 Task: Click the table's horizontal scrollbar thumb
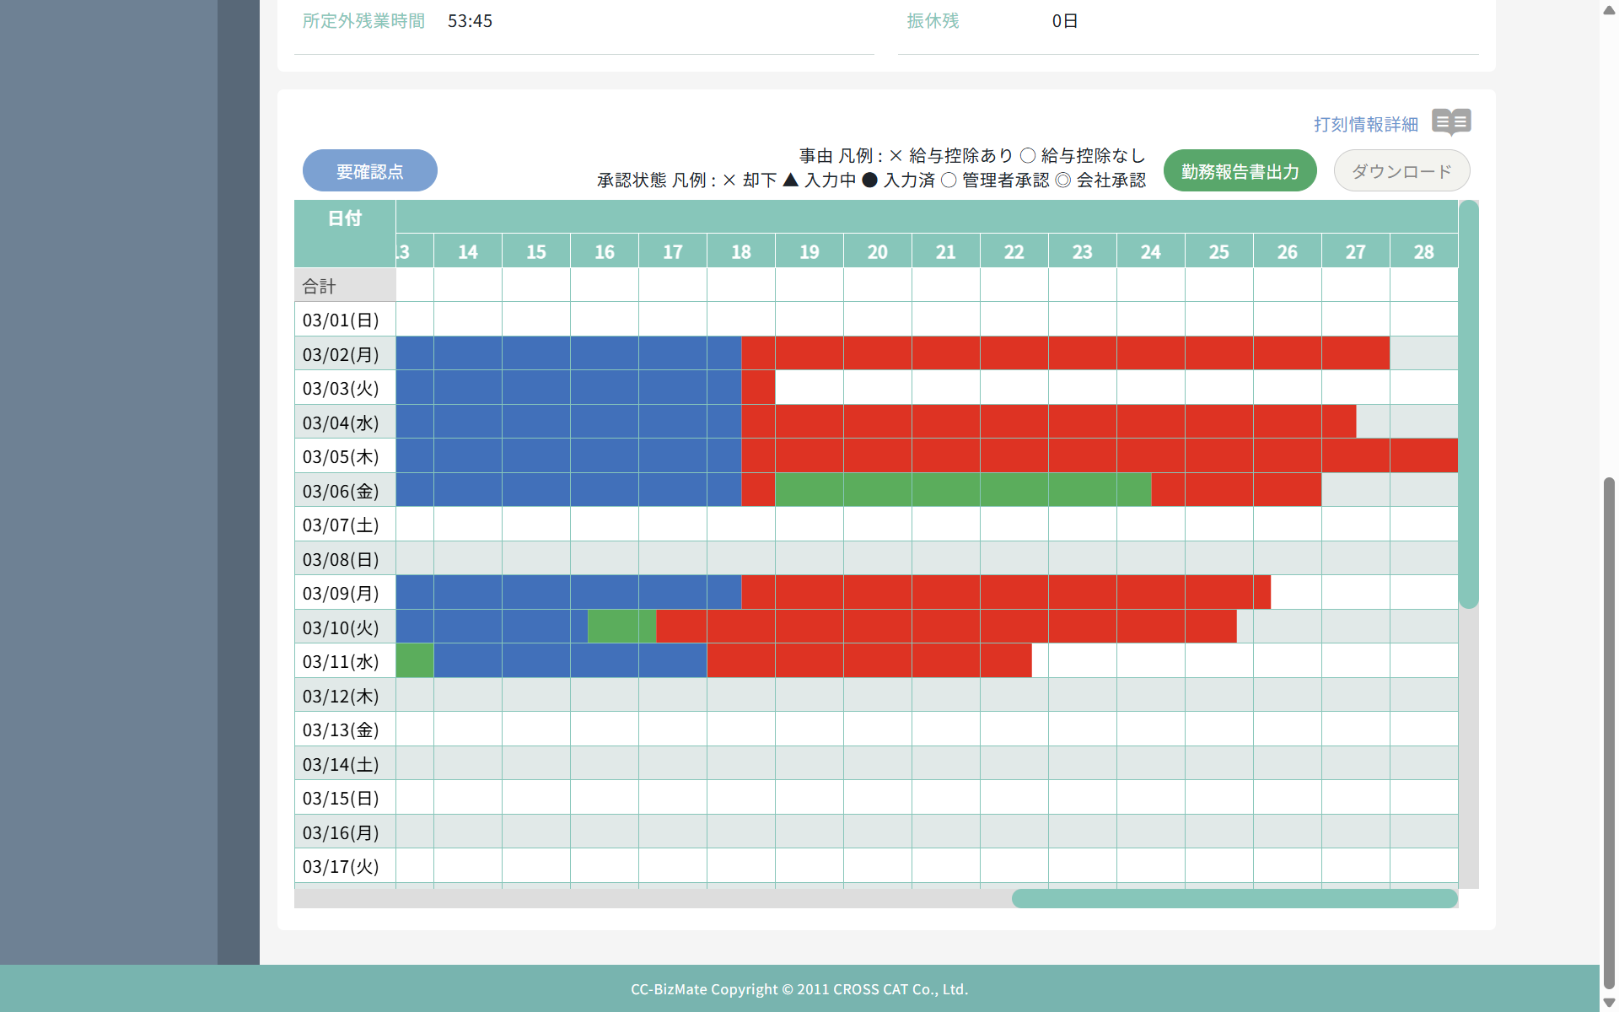[1234, 898]
